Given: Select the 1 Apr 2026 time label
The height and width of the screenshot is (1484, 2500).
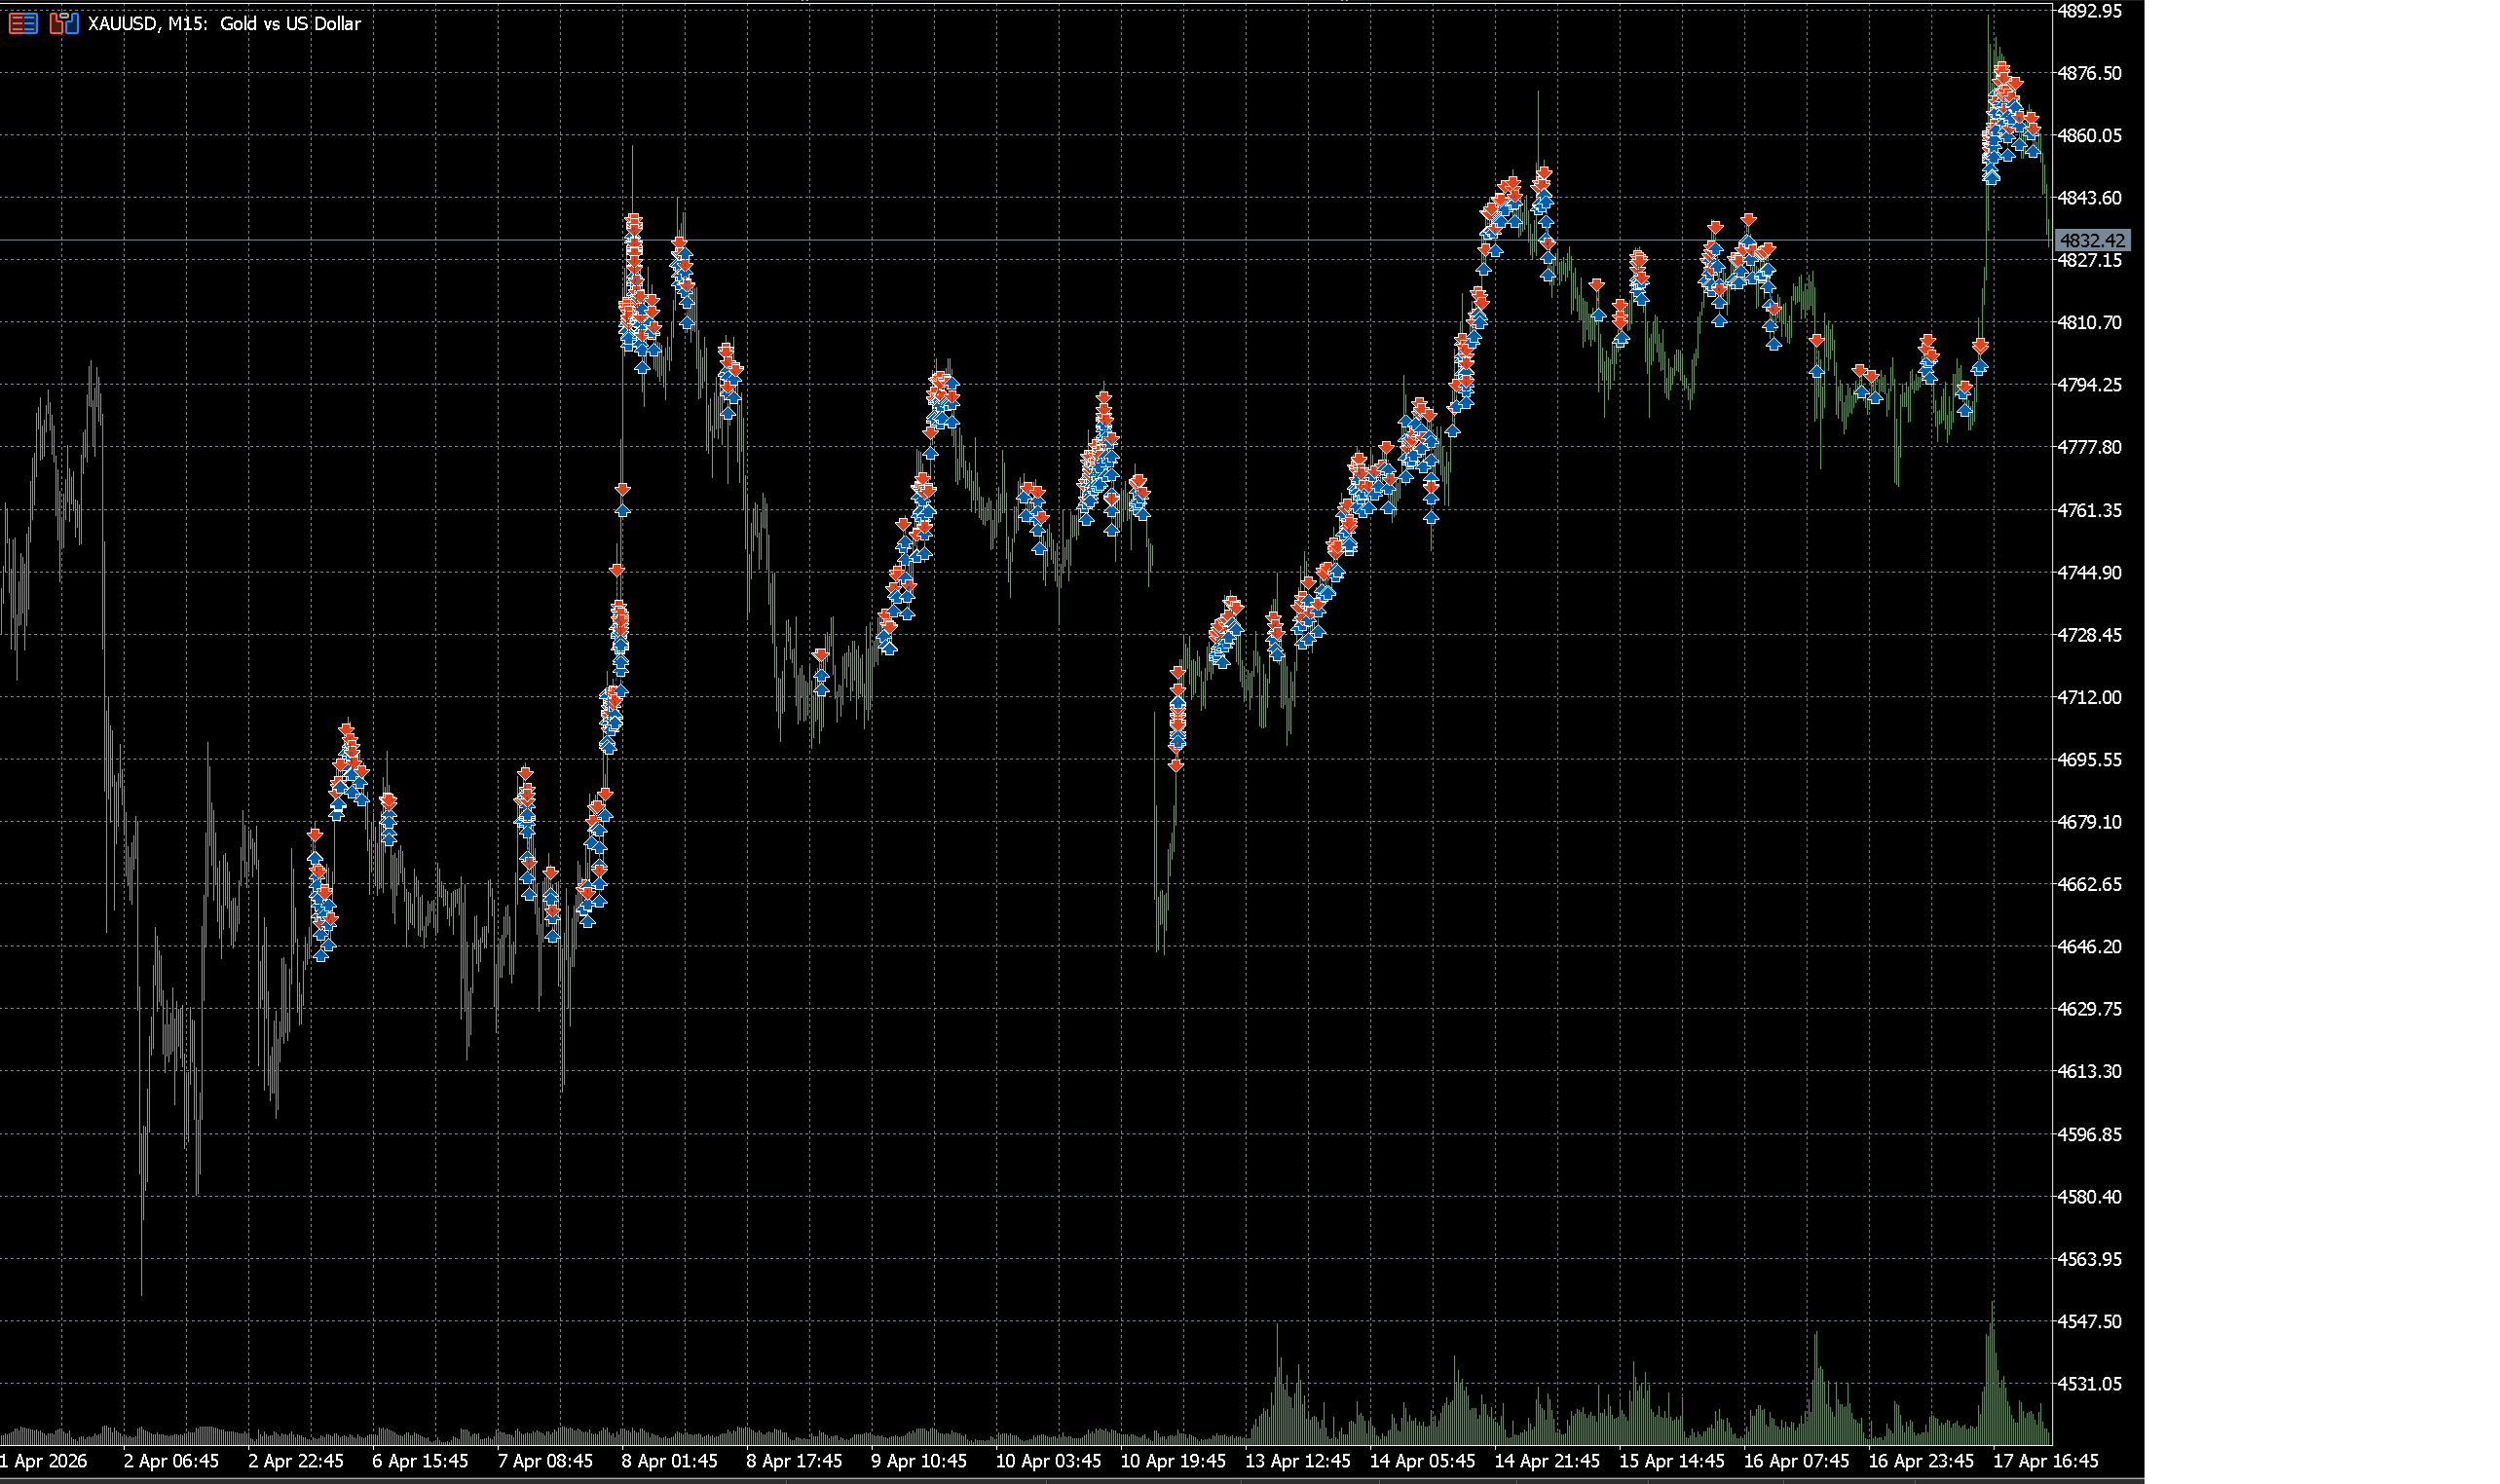Looking at the screenshot, I should pos(44,1461).
